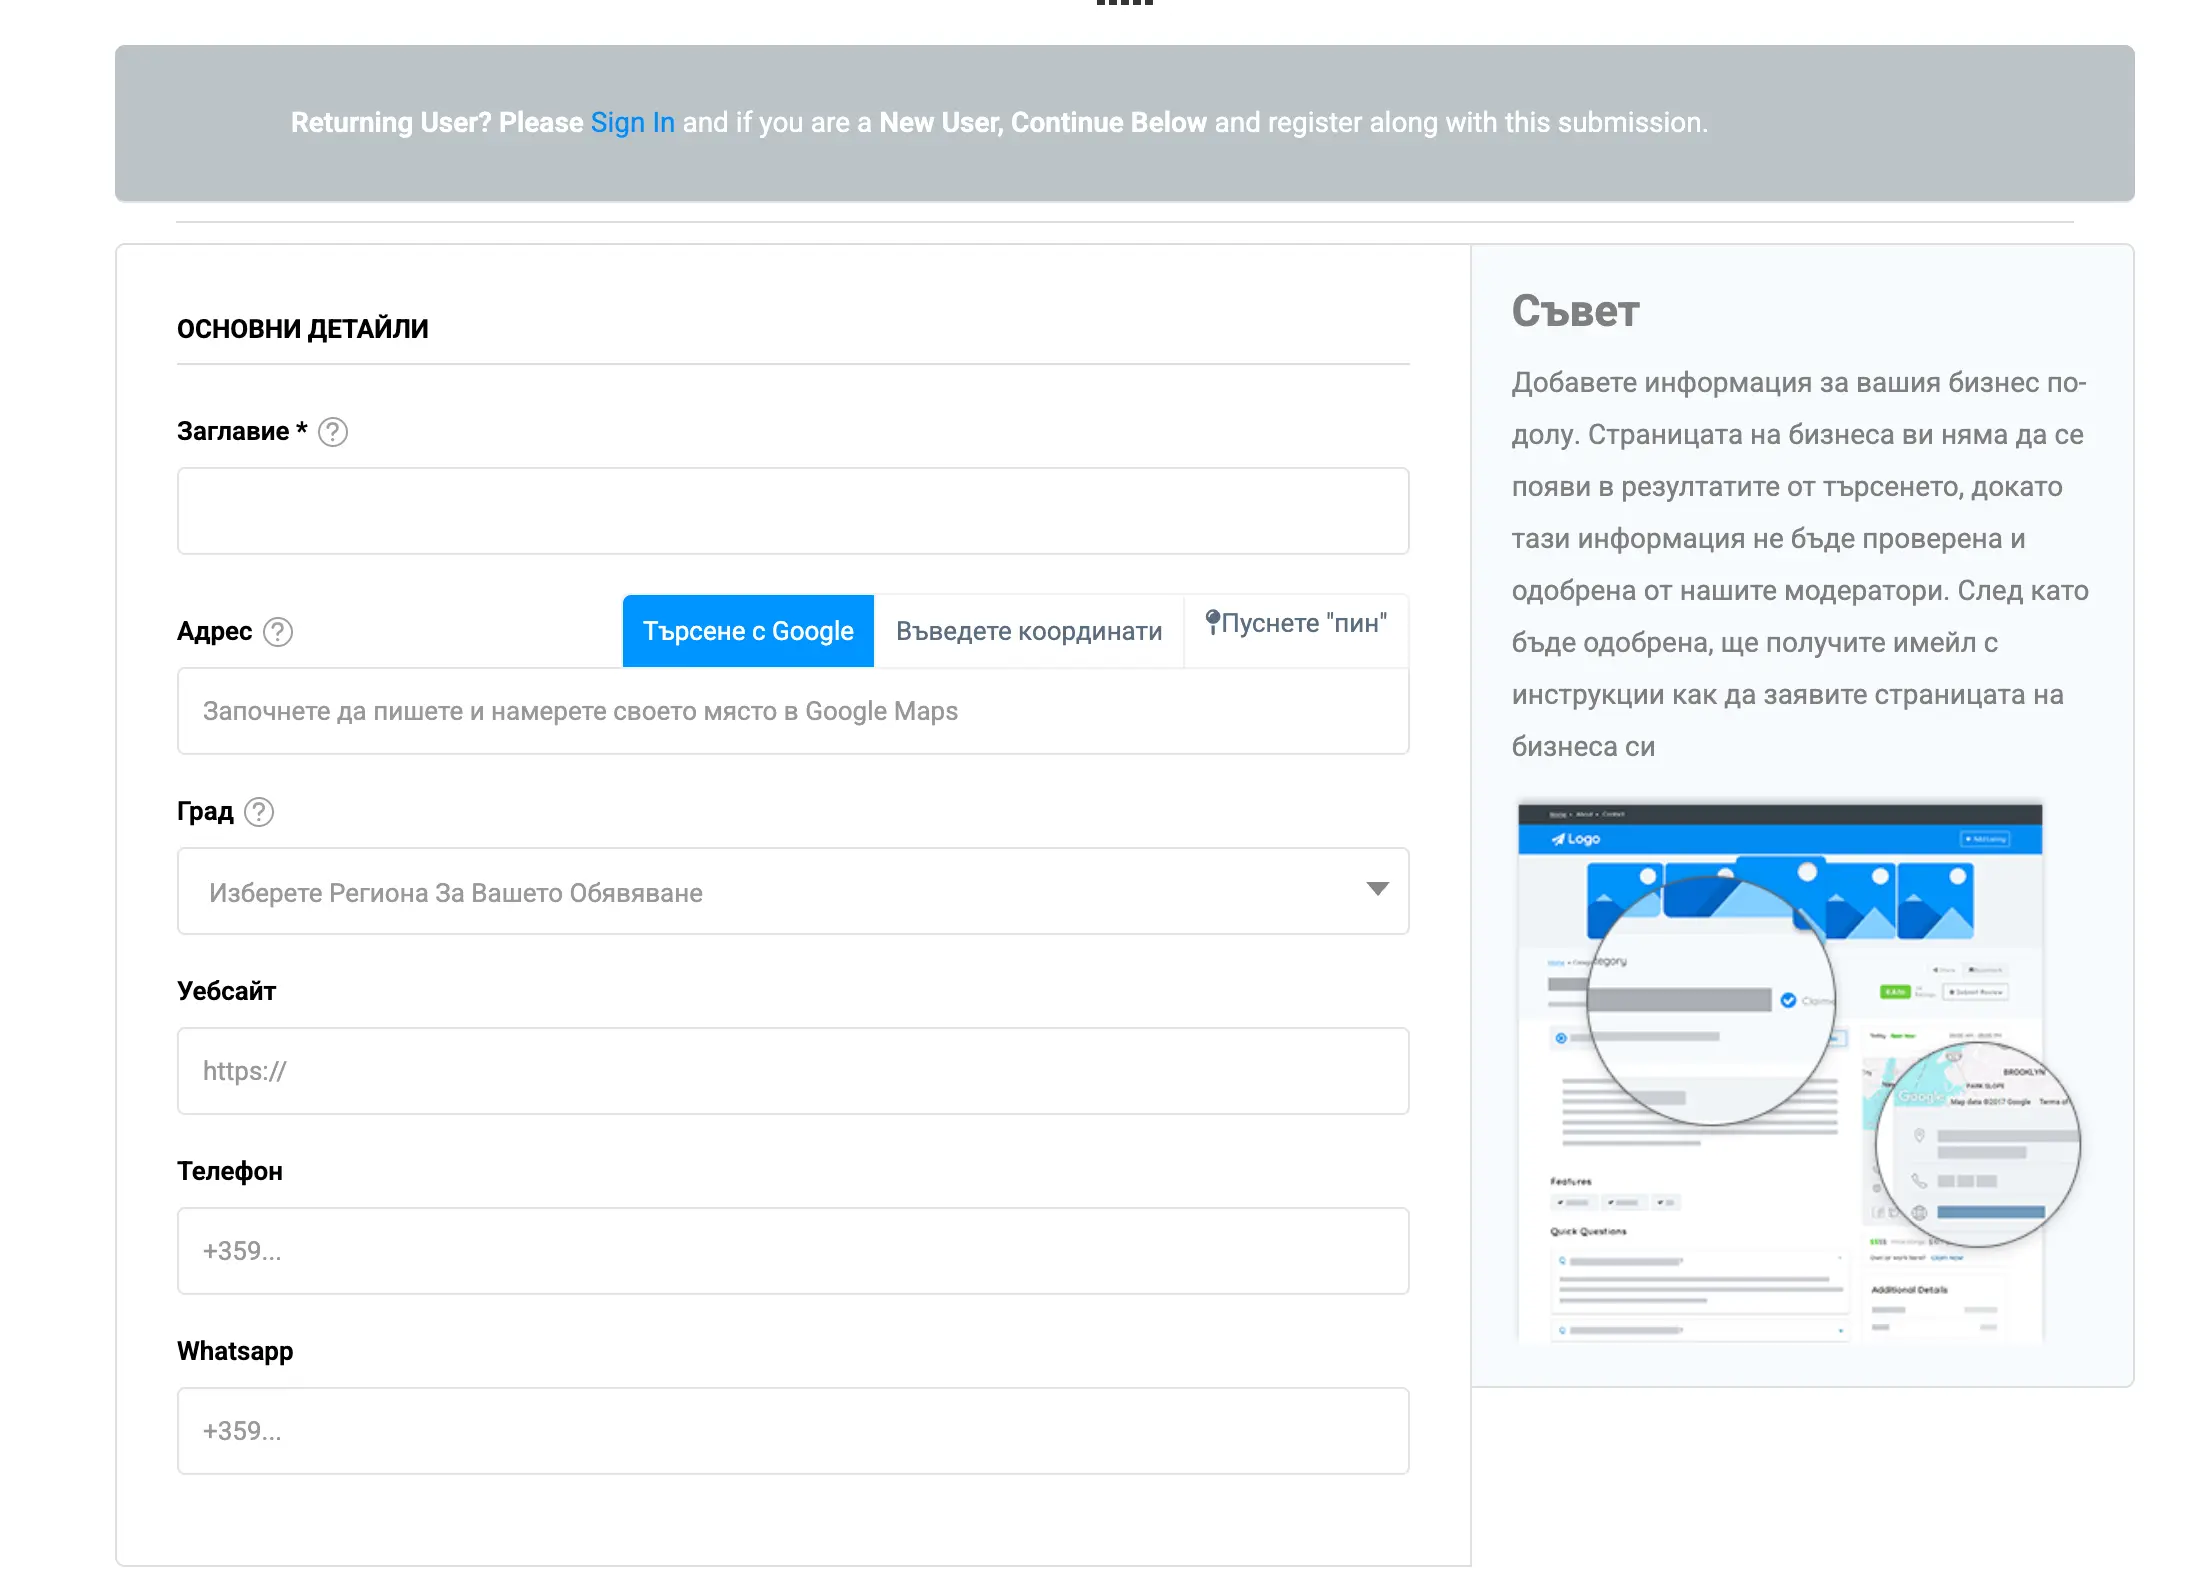The height and width of the screenshot is (1580, 2204).
Task: Click the Телефон field label
Action: [x=229, y=1171]
